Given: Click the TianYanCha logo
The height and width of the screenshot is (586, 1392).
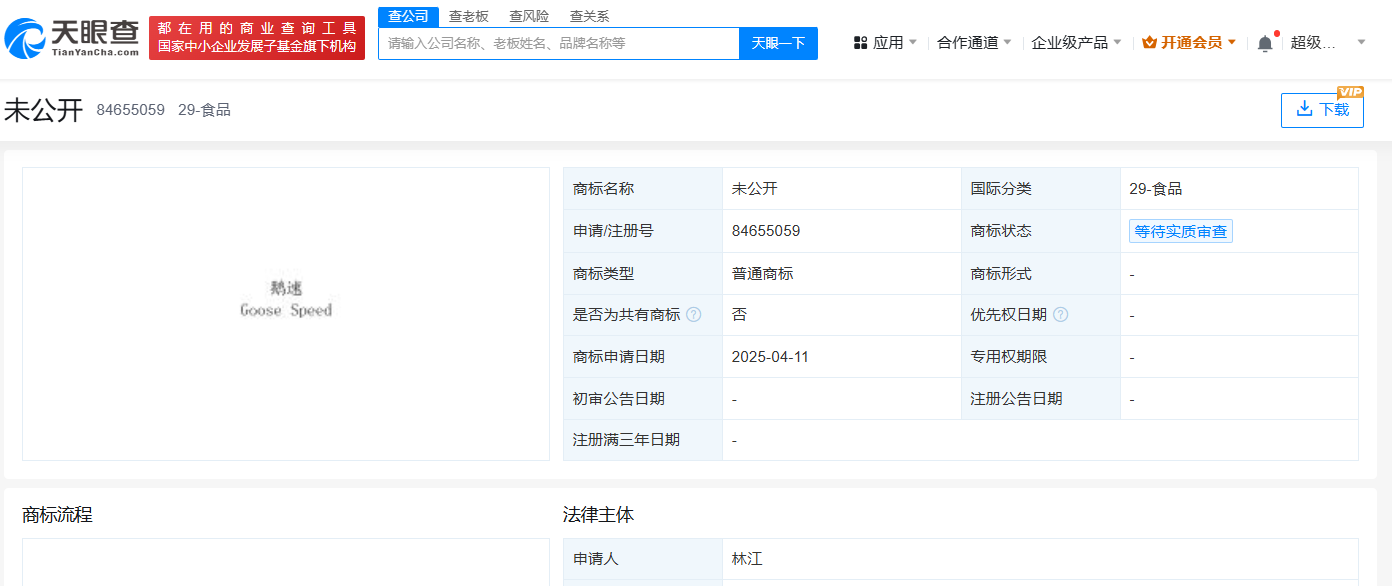Looking at the screenshot, I should (x=72, y=37).
